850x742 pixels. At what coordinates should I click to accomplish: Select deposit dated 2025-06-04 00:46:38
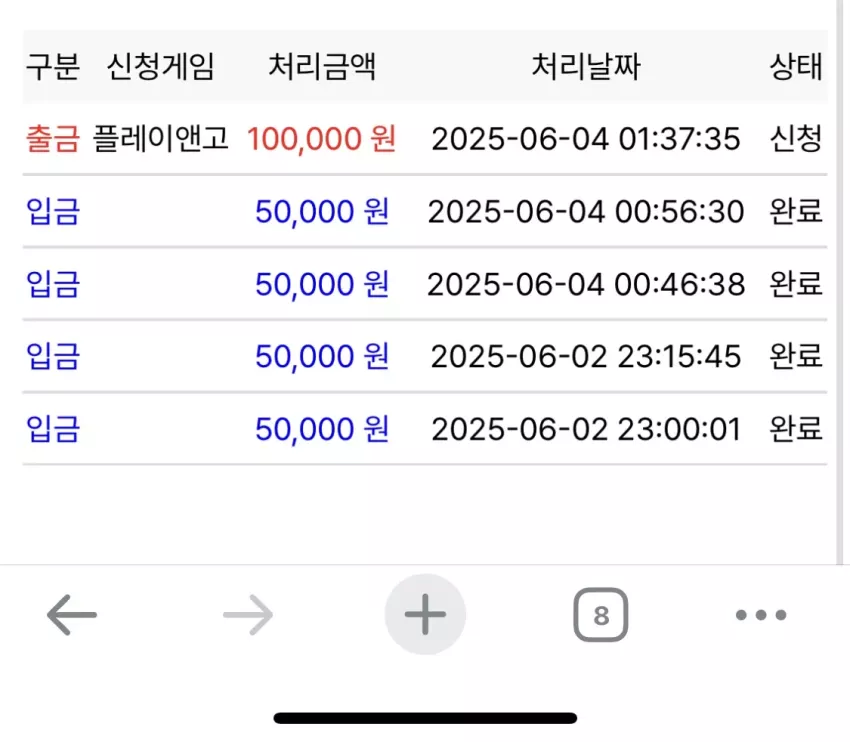click(425, 283)
